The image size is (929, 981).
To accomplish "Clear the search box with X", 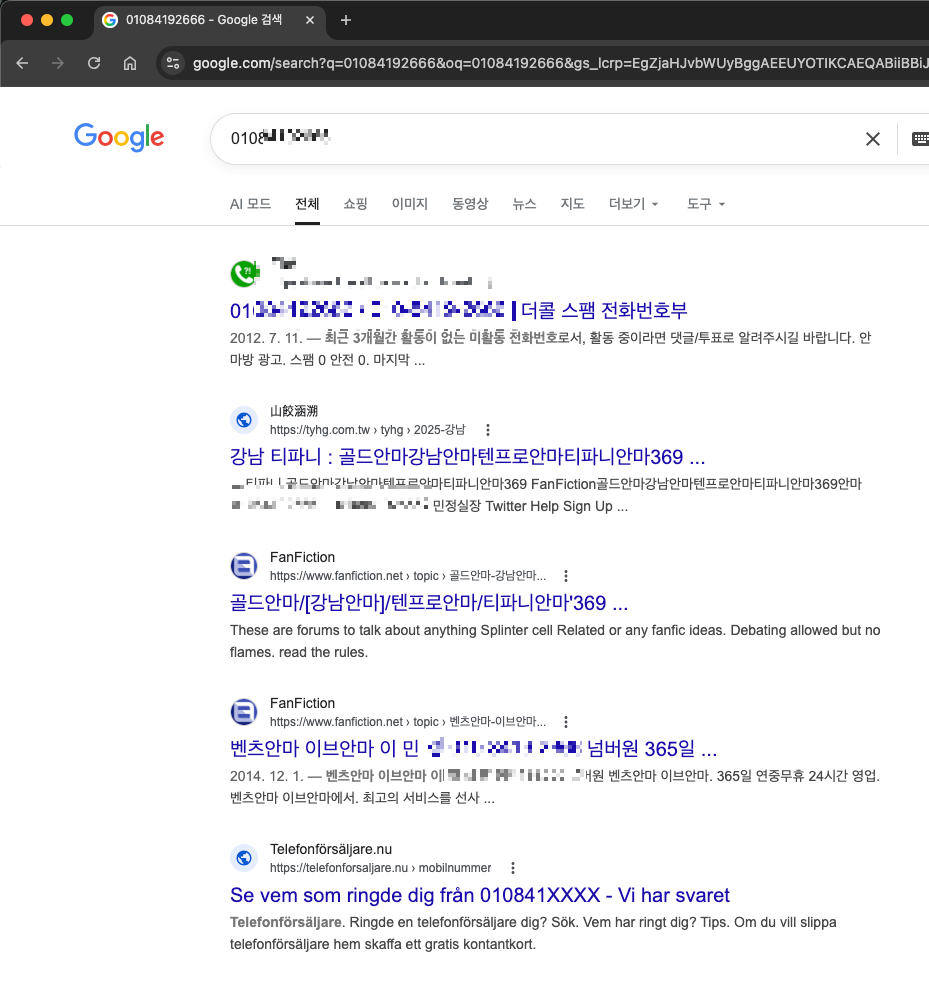I will (873, 139).
